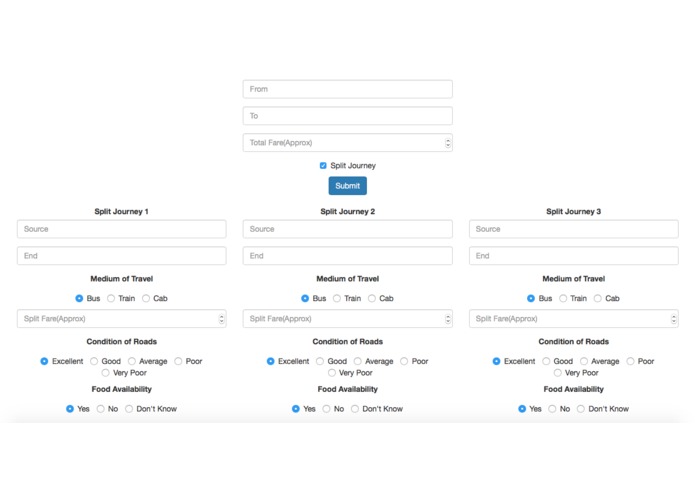Choose Excellent roads in Split Journey 3
Image resolution: width=695 pixels, height=494 pixels.
496,362
